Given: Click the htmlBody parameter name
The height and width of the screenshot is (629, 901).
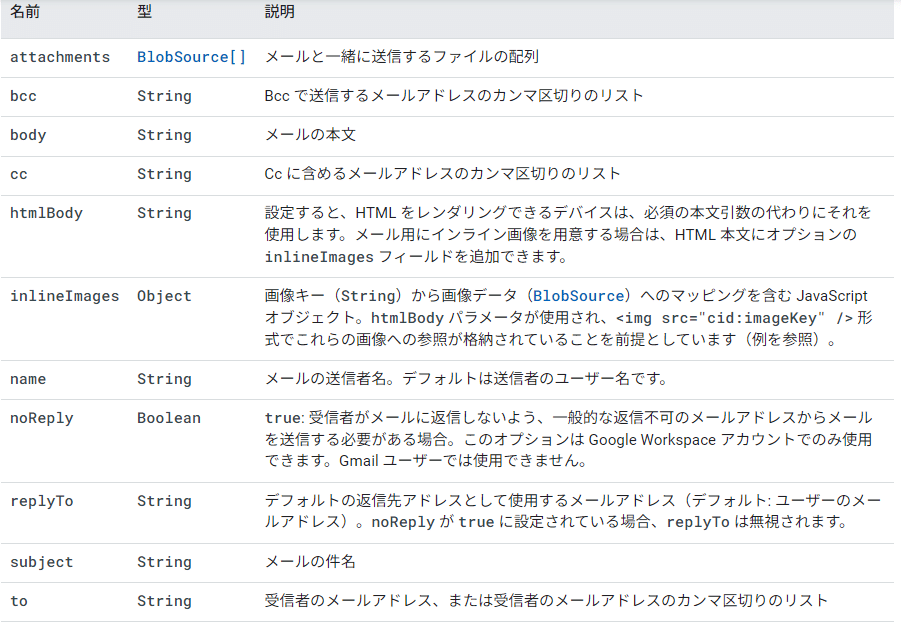Looking at the screenshot, I should tap(47, 213).
